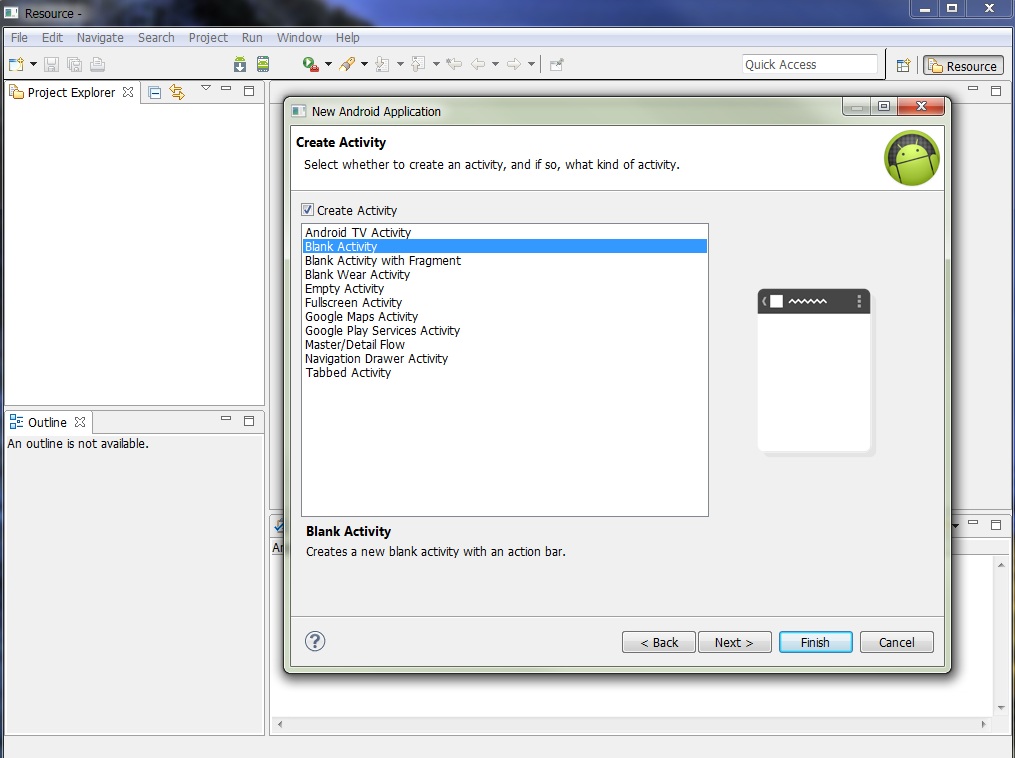Viewport: 1015px width, 758px height.
Task: Open the Project Explorer view menu triangle
Action: pos(206,89)
